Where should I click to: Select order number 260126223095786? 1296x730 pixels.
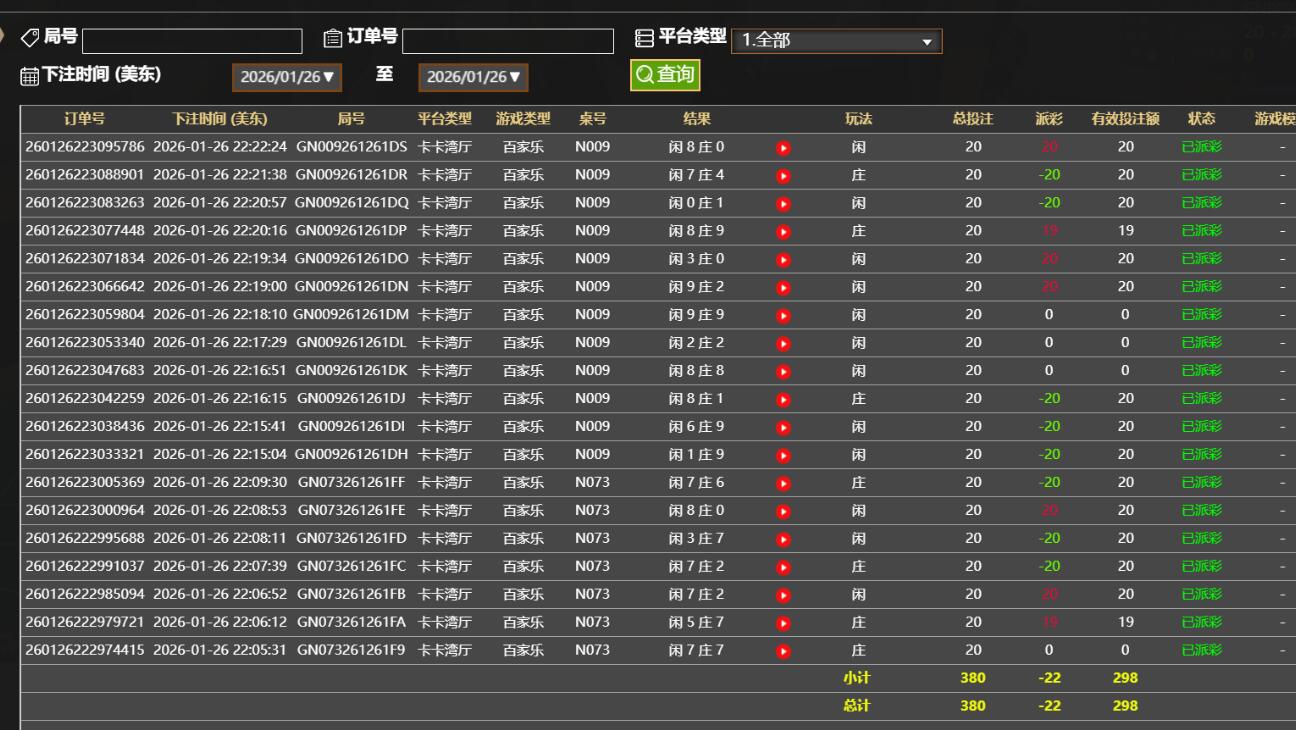[84, 147]
